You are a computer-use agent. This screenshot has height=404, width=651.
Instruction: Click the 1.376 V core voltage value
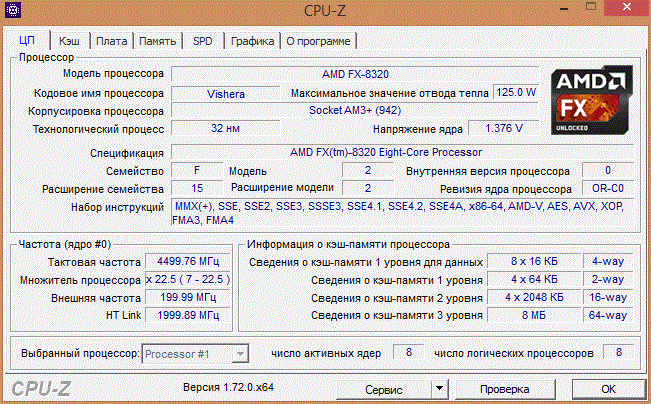tap(504, 128)
